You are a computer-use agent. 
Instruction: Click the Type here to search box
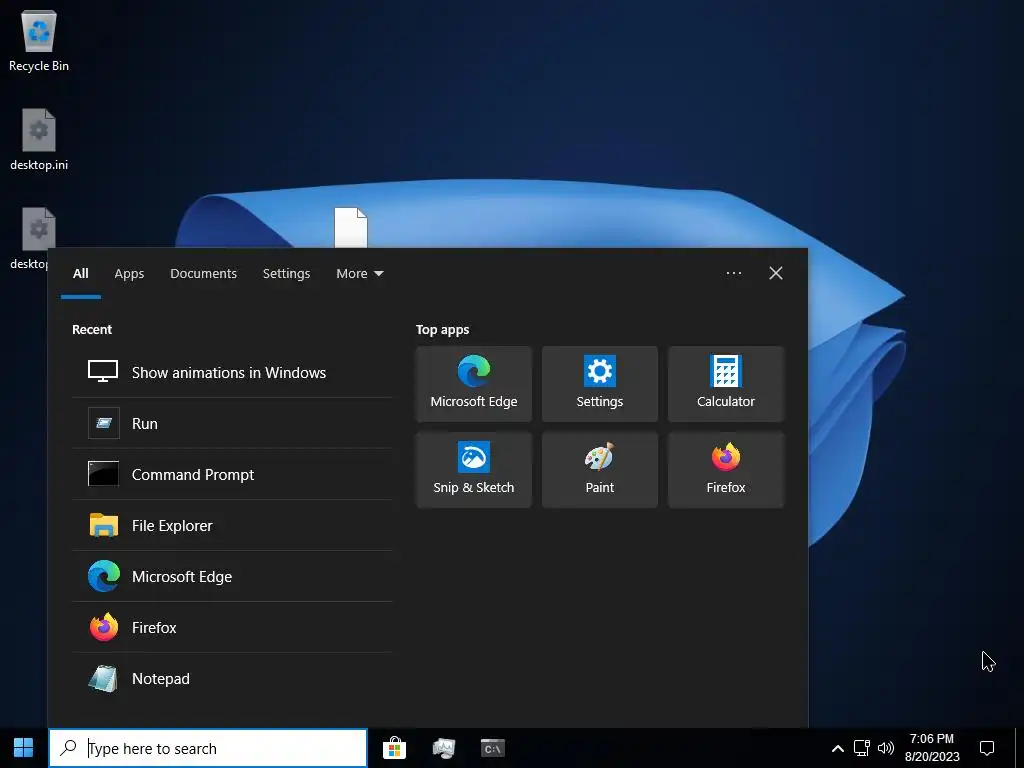coord(208,748)
